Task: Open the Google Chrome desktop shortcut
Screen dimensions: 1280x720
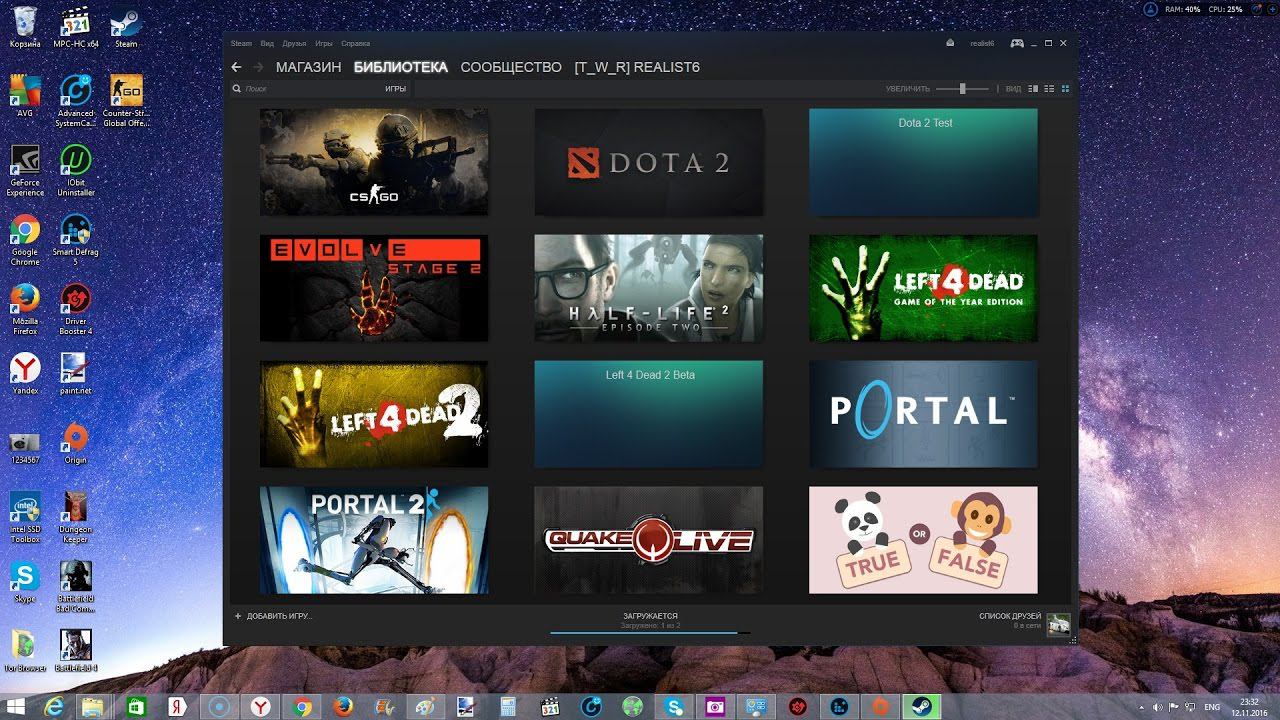Action: [25, 240]
